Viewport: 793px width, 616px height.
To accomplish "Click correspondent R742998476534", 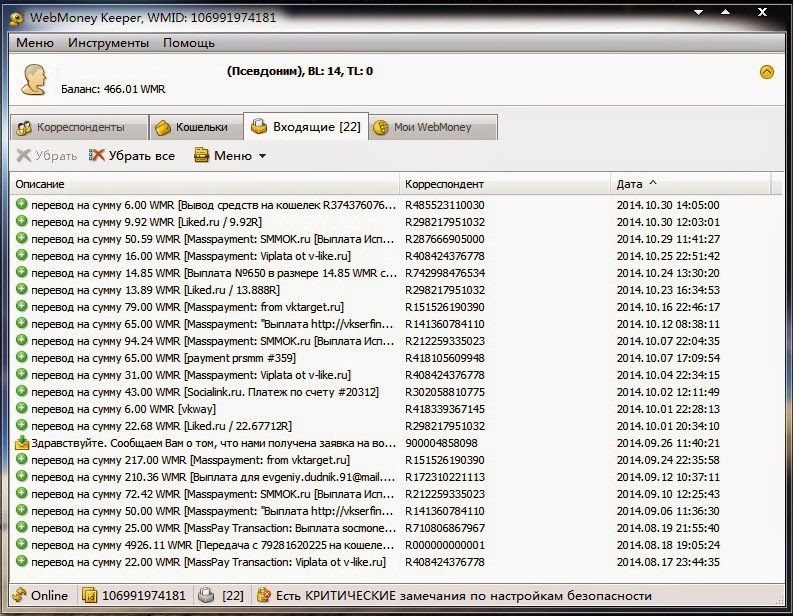I will pos(445,273).
